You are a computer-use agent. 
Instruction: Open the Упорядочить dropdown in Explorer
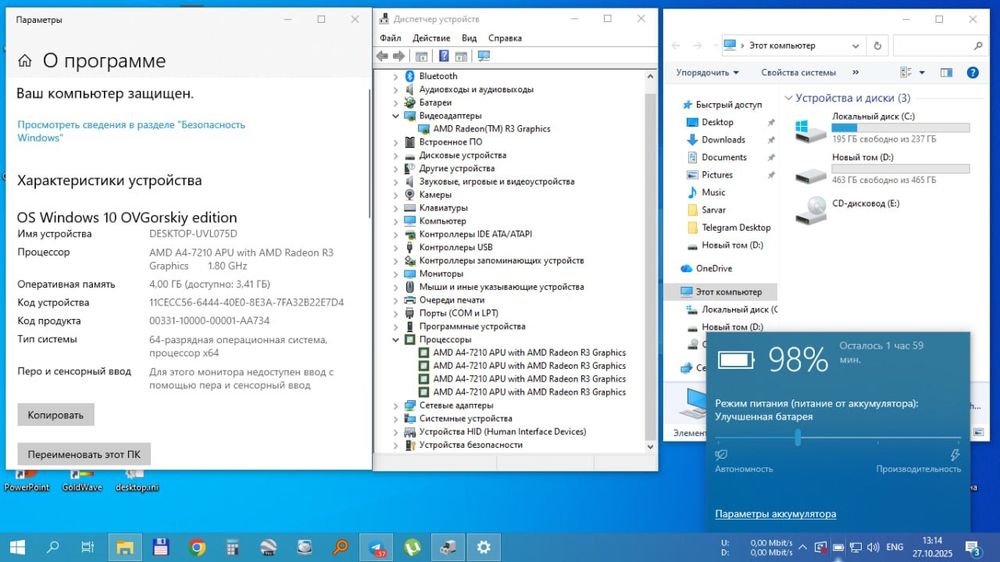click(x=707, y=73)
